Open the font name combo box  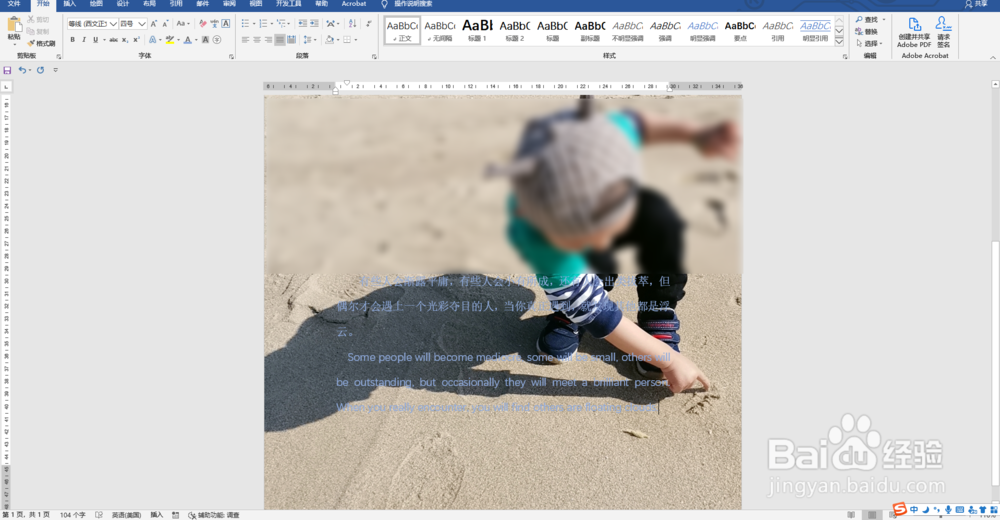pyautogui.click(x=93, y=24)
